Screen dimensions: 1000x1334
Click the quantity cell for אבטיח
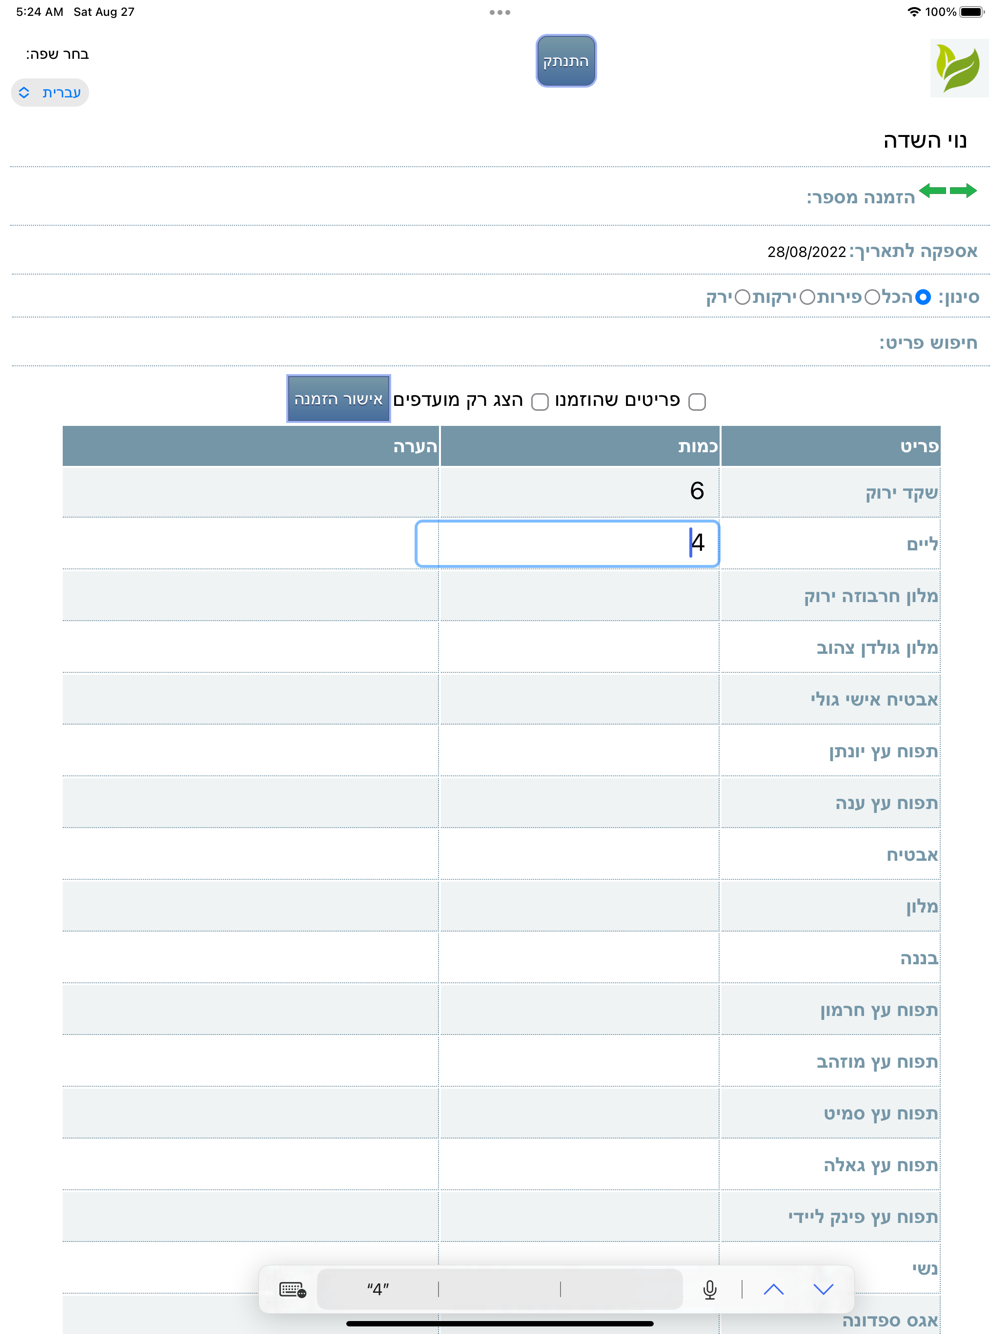[x=579, y=854]
